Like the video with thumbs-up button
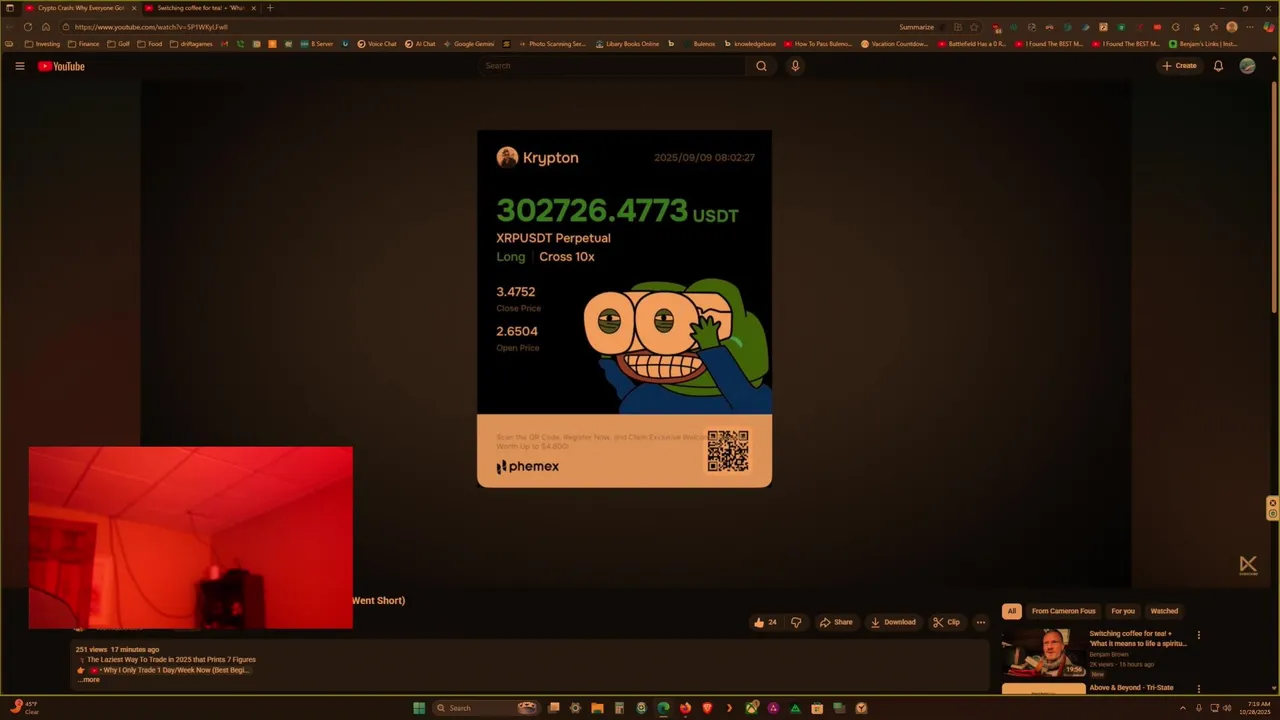 click(x=765, y=622)
